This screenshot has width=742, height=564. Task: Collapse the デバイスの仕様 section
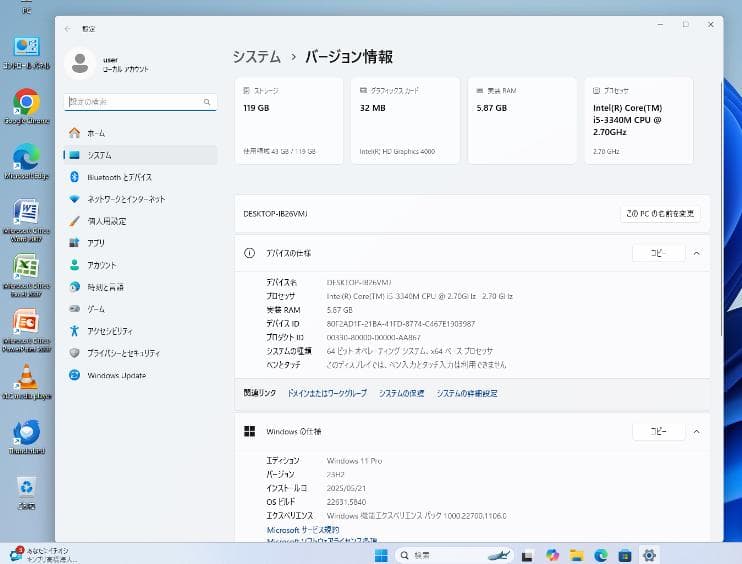[x=697, y=253]
